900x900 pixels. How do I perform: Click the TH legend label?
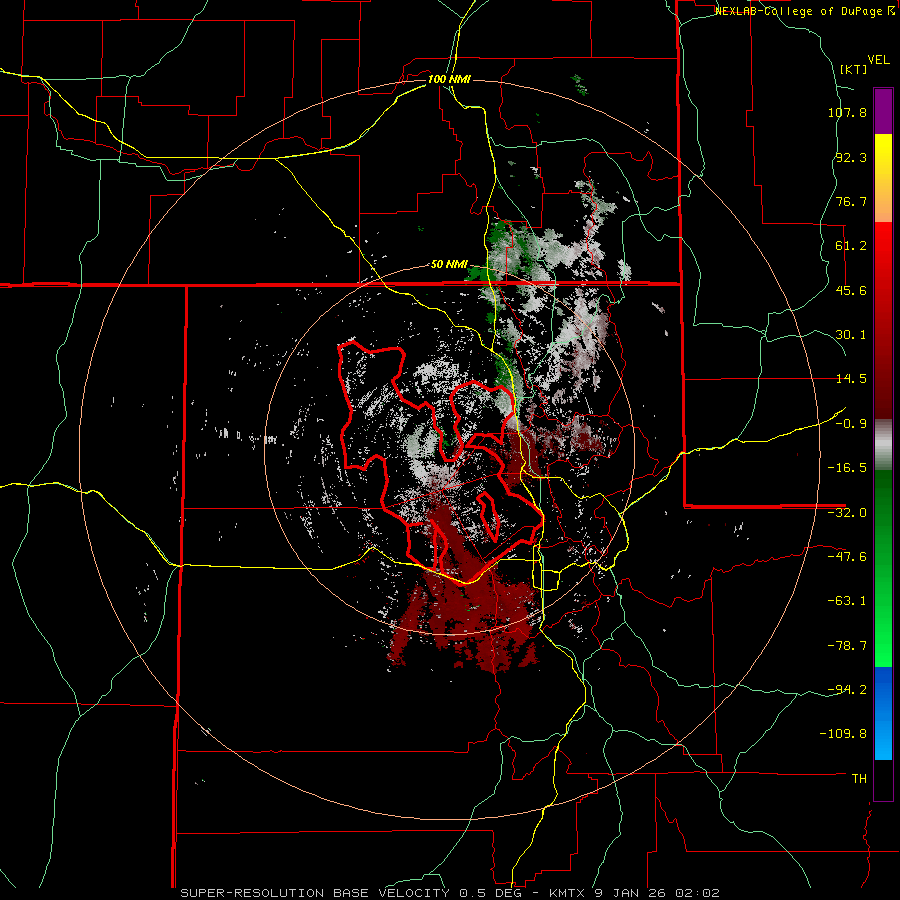pyautogui.click(x=859, y=779)
